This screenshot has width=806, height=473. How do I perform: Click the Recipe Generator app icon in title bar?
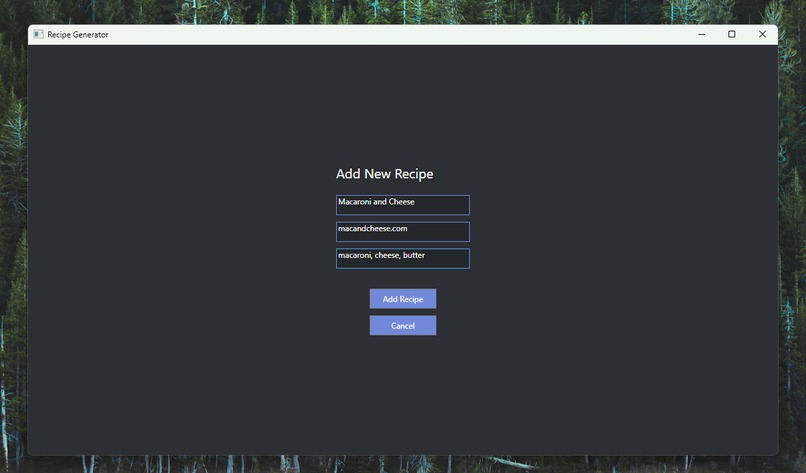pos(39,34)
